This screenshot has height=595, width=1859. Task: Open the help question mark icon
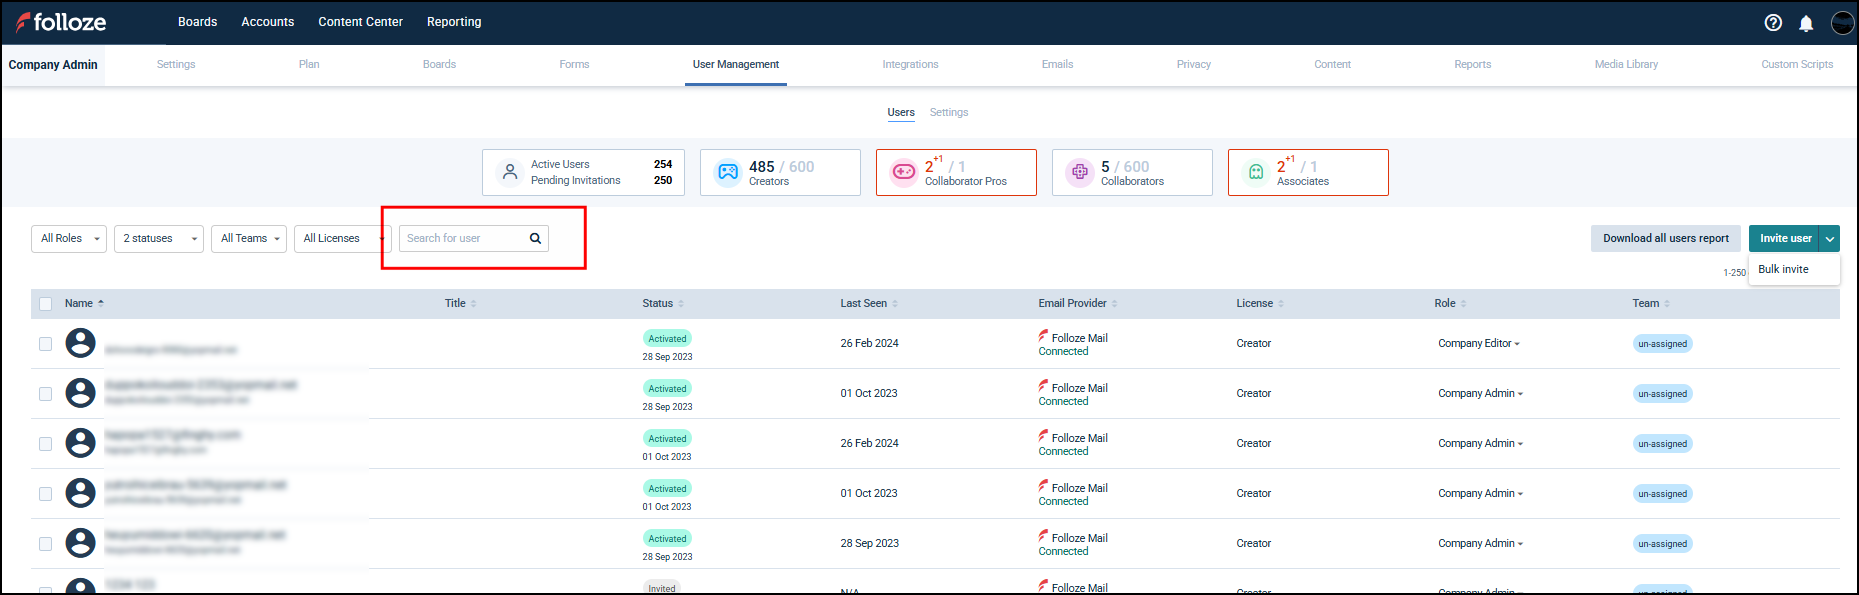click(x=1773, y=23)
